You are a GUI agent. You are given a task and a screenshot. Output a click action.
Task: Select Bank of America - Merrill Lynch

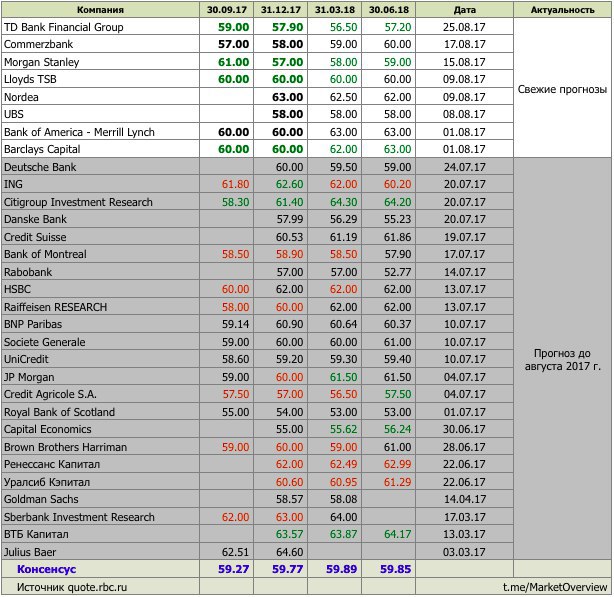pyautogui.click(x=79, y=132)
